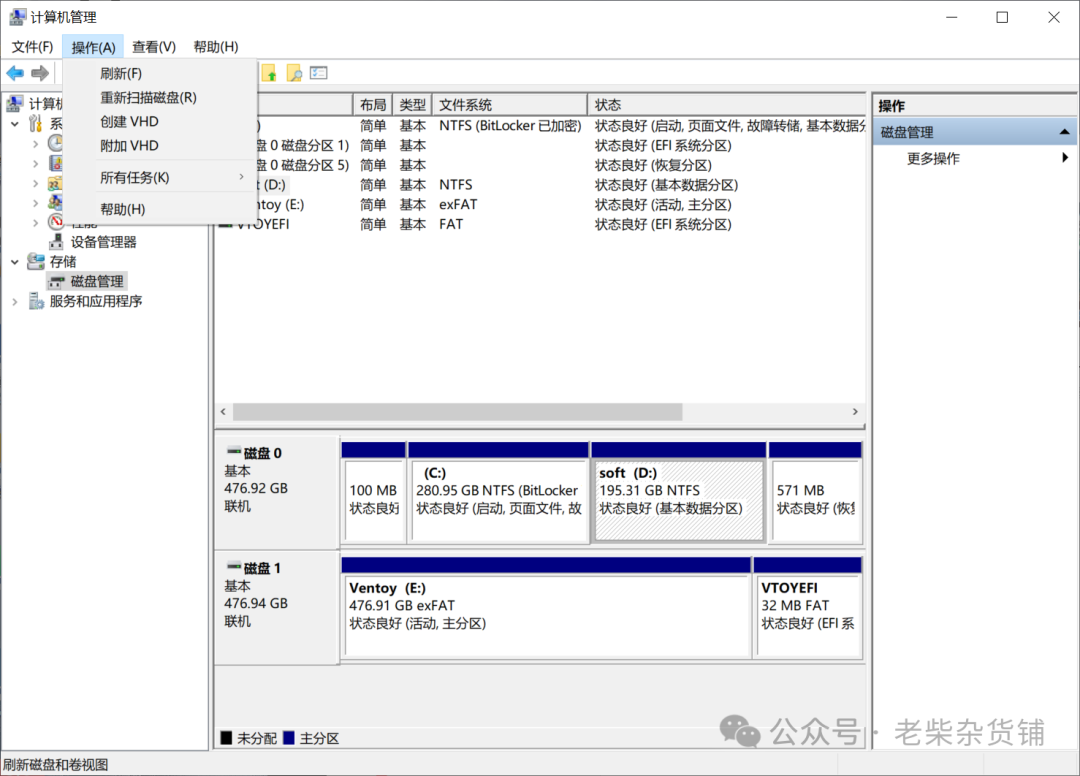Click 帮助(H) in the dropdown menu
This screenshot has height=776, width=1080.
(160, 209)
